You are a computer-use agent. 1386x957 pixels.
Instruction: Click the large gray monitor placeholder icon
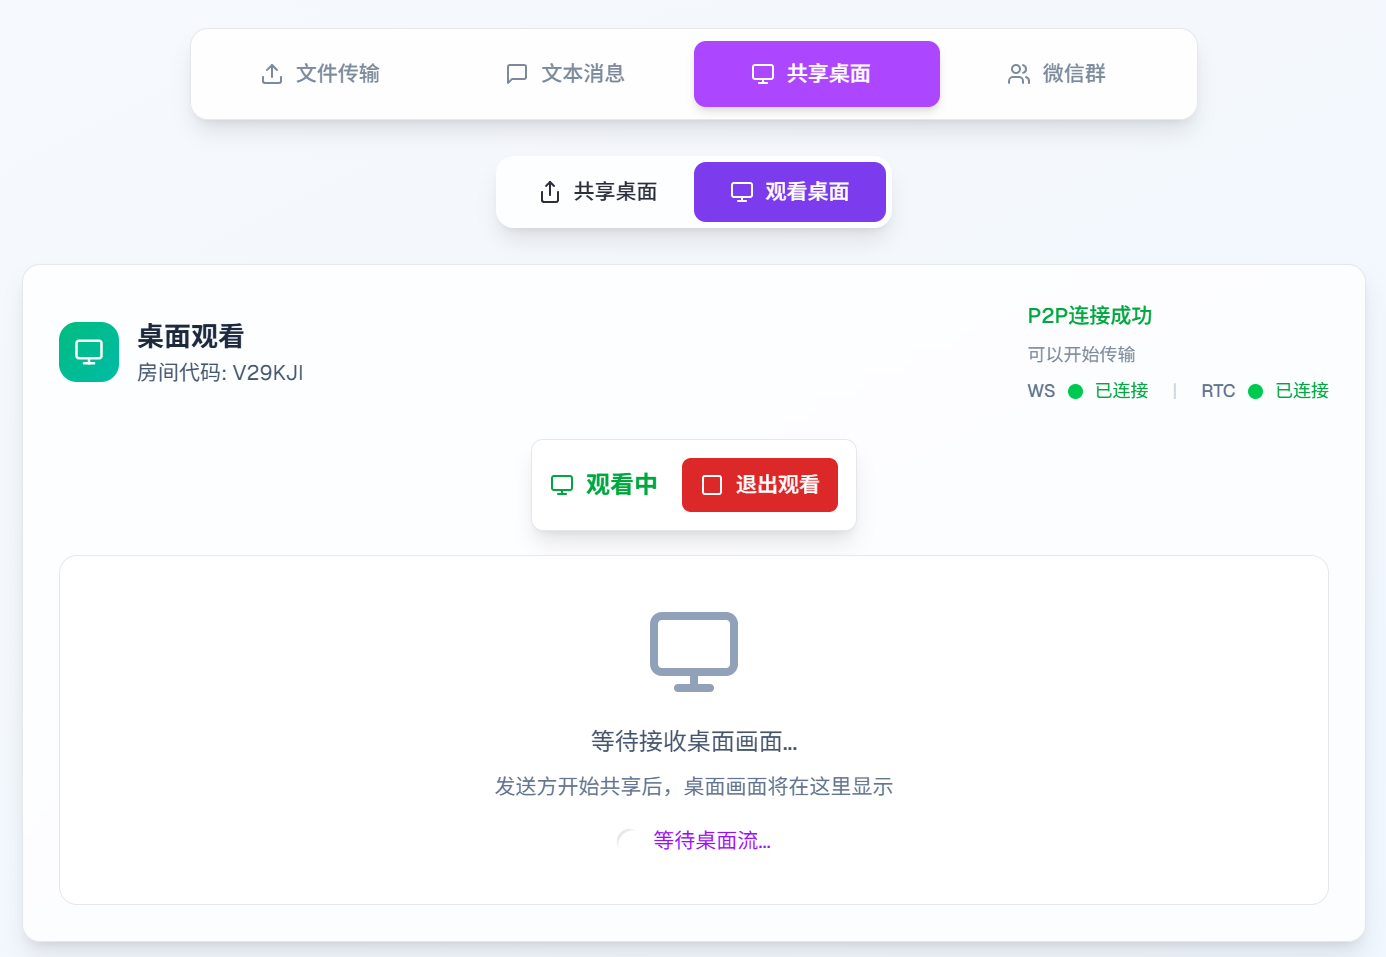[694, 652]
